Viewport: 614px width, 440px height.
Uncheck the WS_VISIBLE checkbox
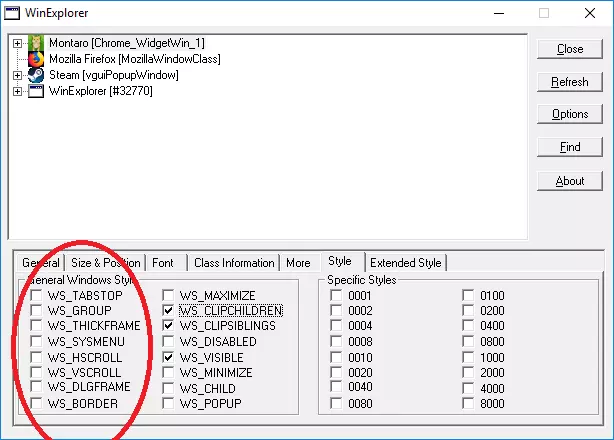168,357
